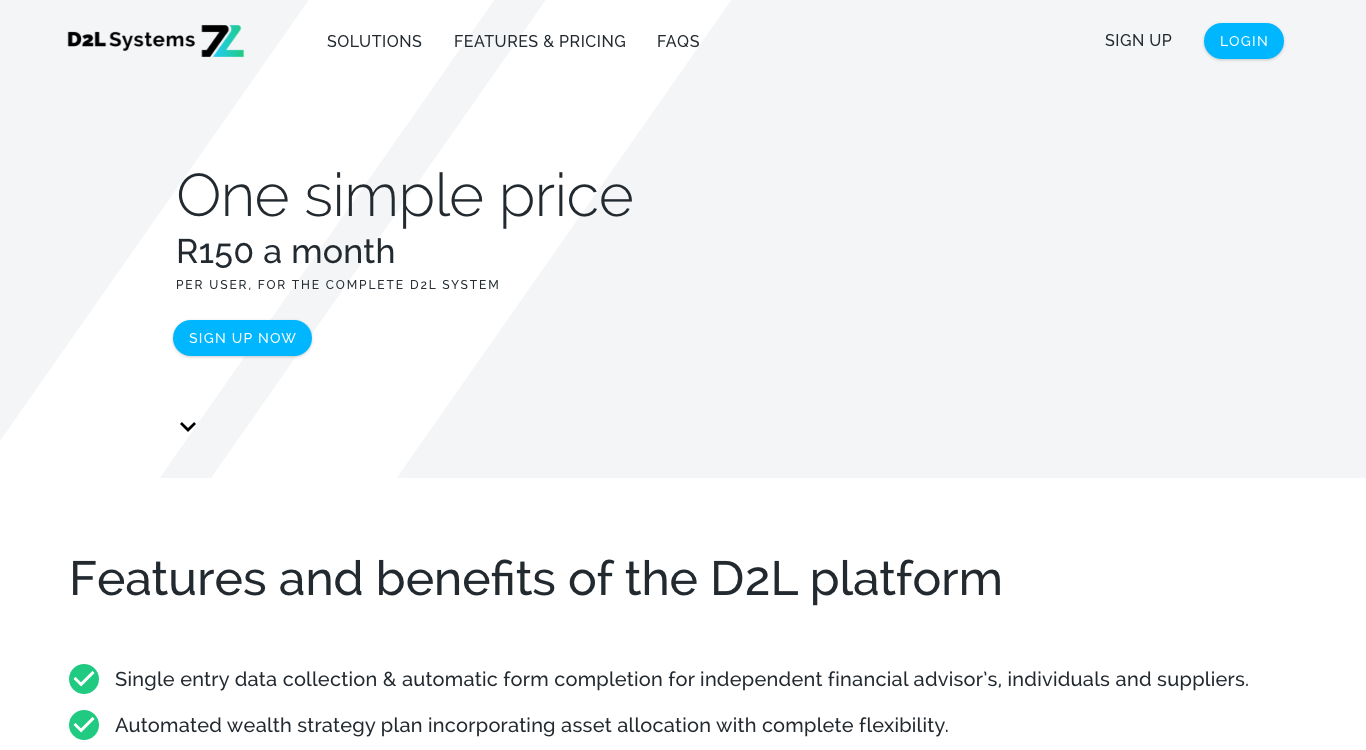Open the FAQs page
Screen dimensions: 1366x750
point(678,41)
